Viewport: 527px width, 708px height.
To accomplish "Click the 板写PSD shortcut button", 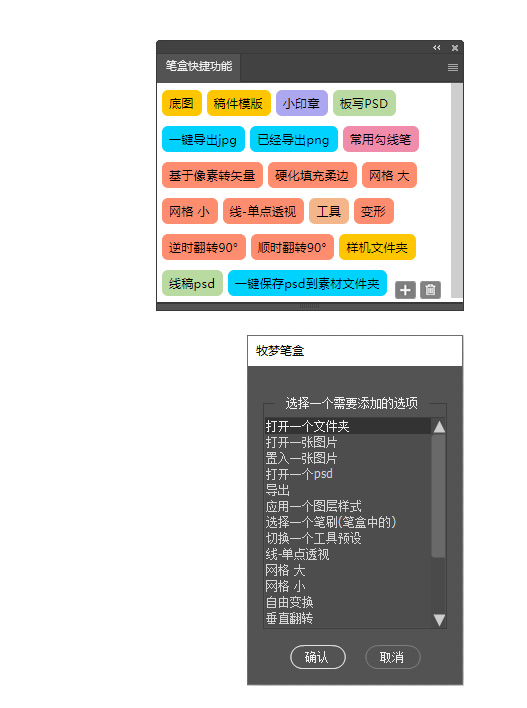I will point(364,103).
